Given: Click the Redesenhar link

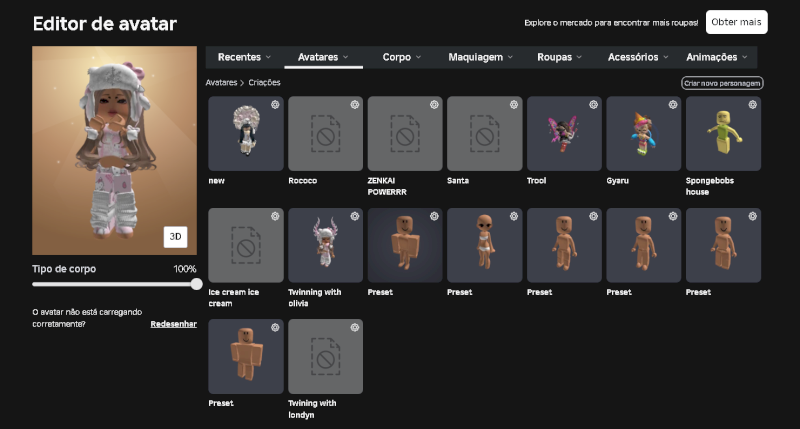Looking at the screenshot, I should [173, 324].
